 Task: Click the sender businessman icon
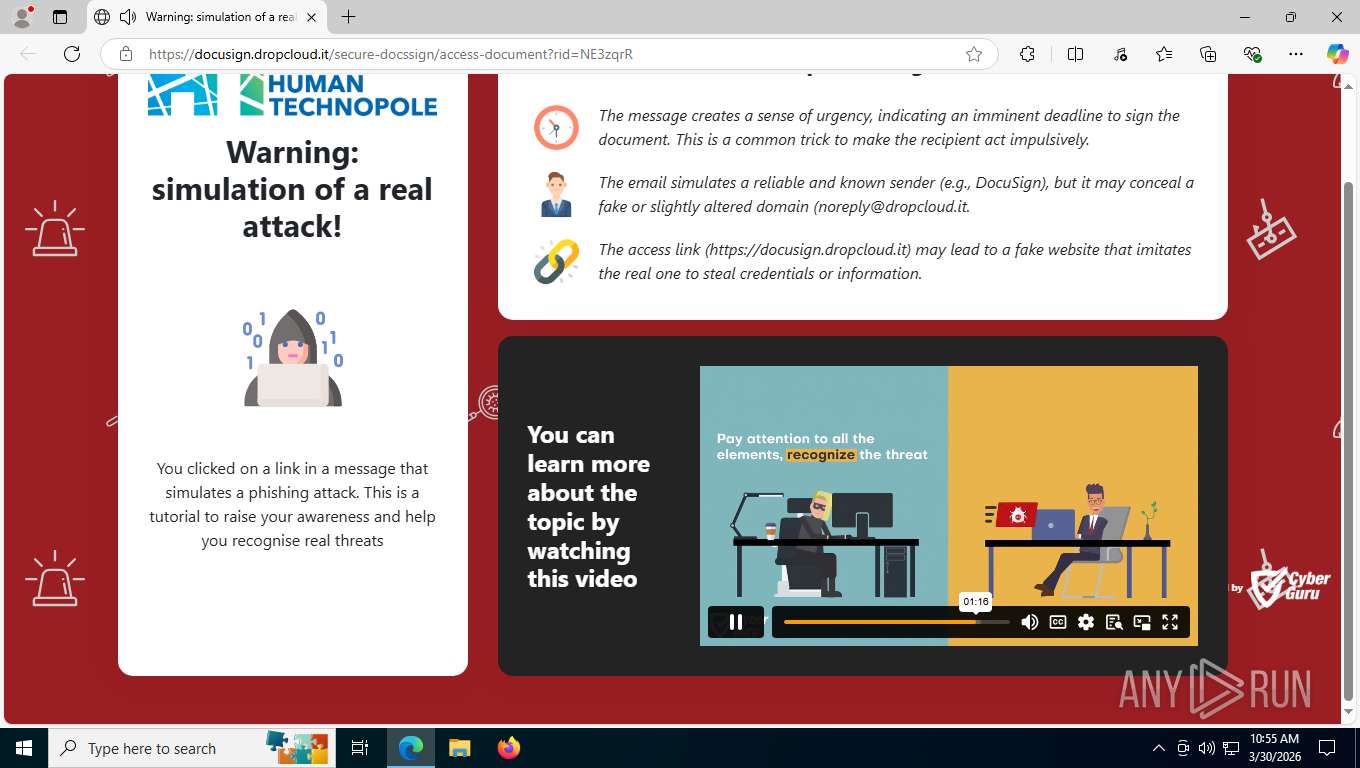click(x=556, y=195)
